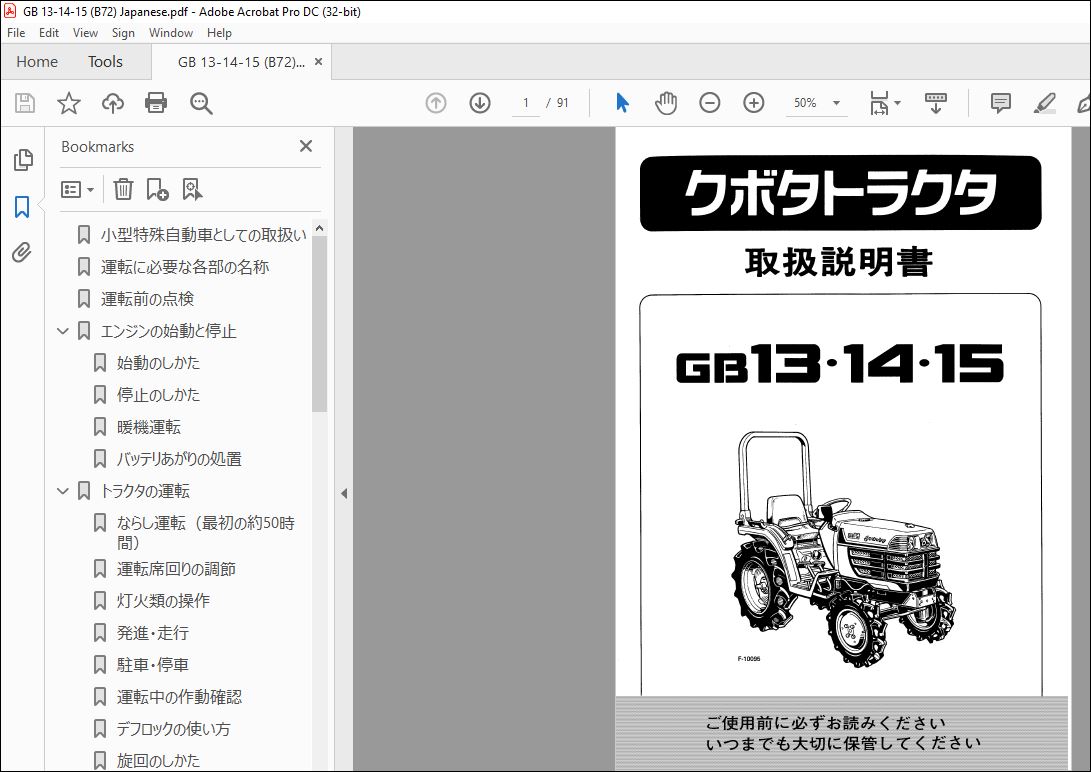Open the File menu
Viewport: 1091px width, 772px height.
(x=16, y=33)
